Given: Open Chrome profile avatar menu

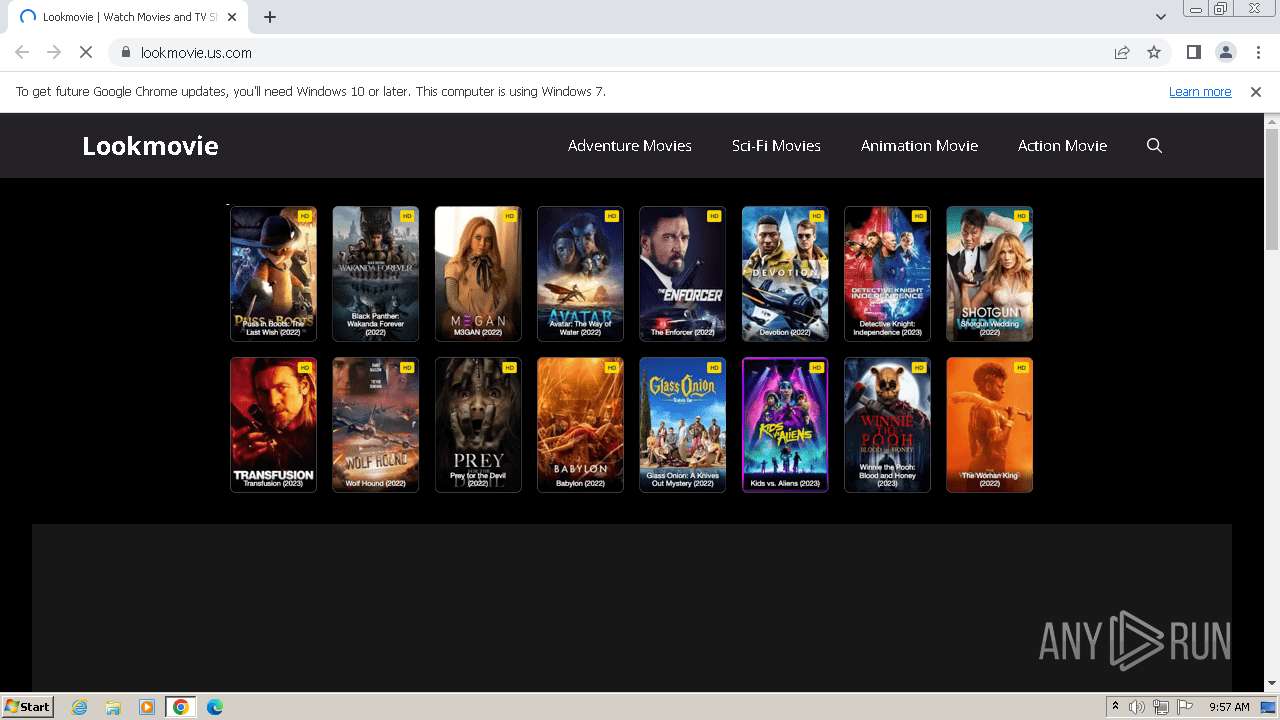Looking at the screenshot, I should 1225,53.
